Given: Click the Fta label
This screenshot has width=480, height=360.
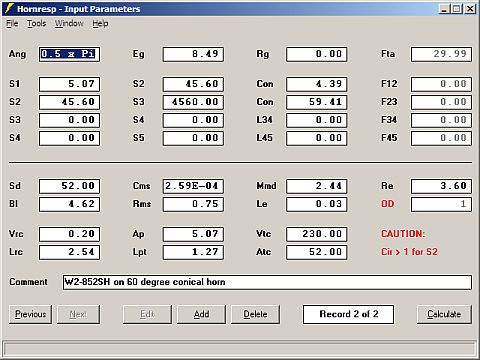Looking at the screenshot, I should click(388, 54).
